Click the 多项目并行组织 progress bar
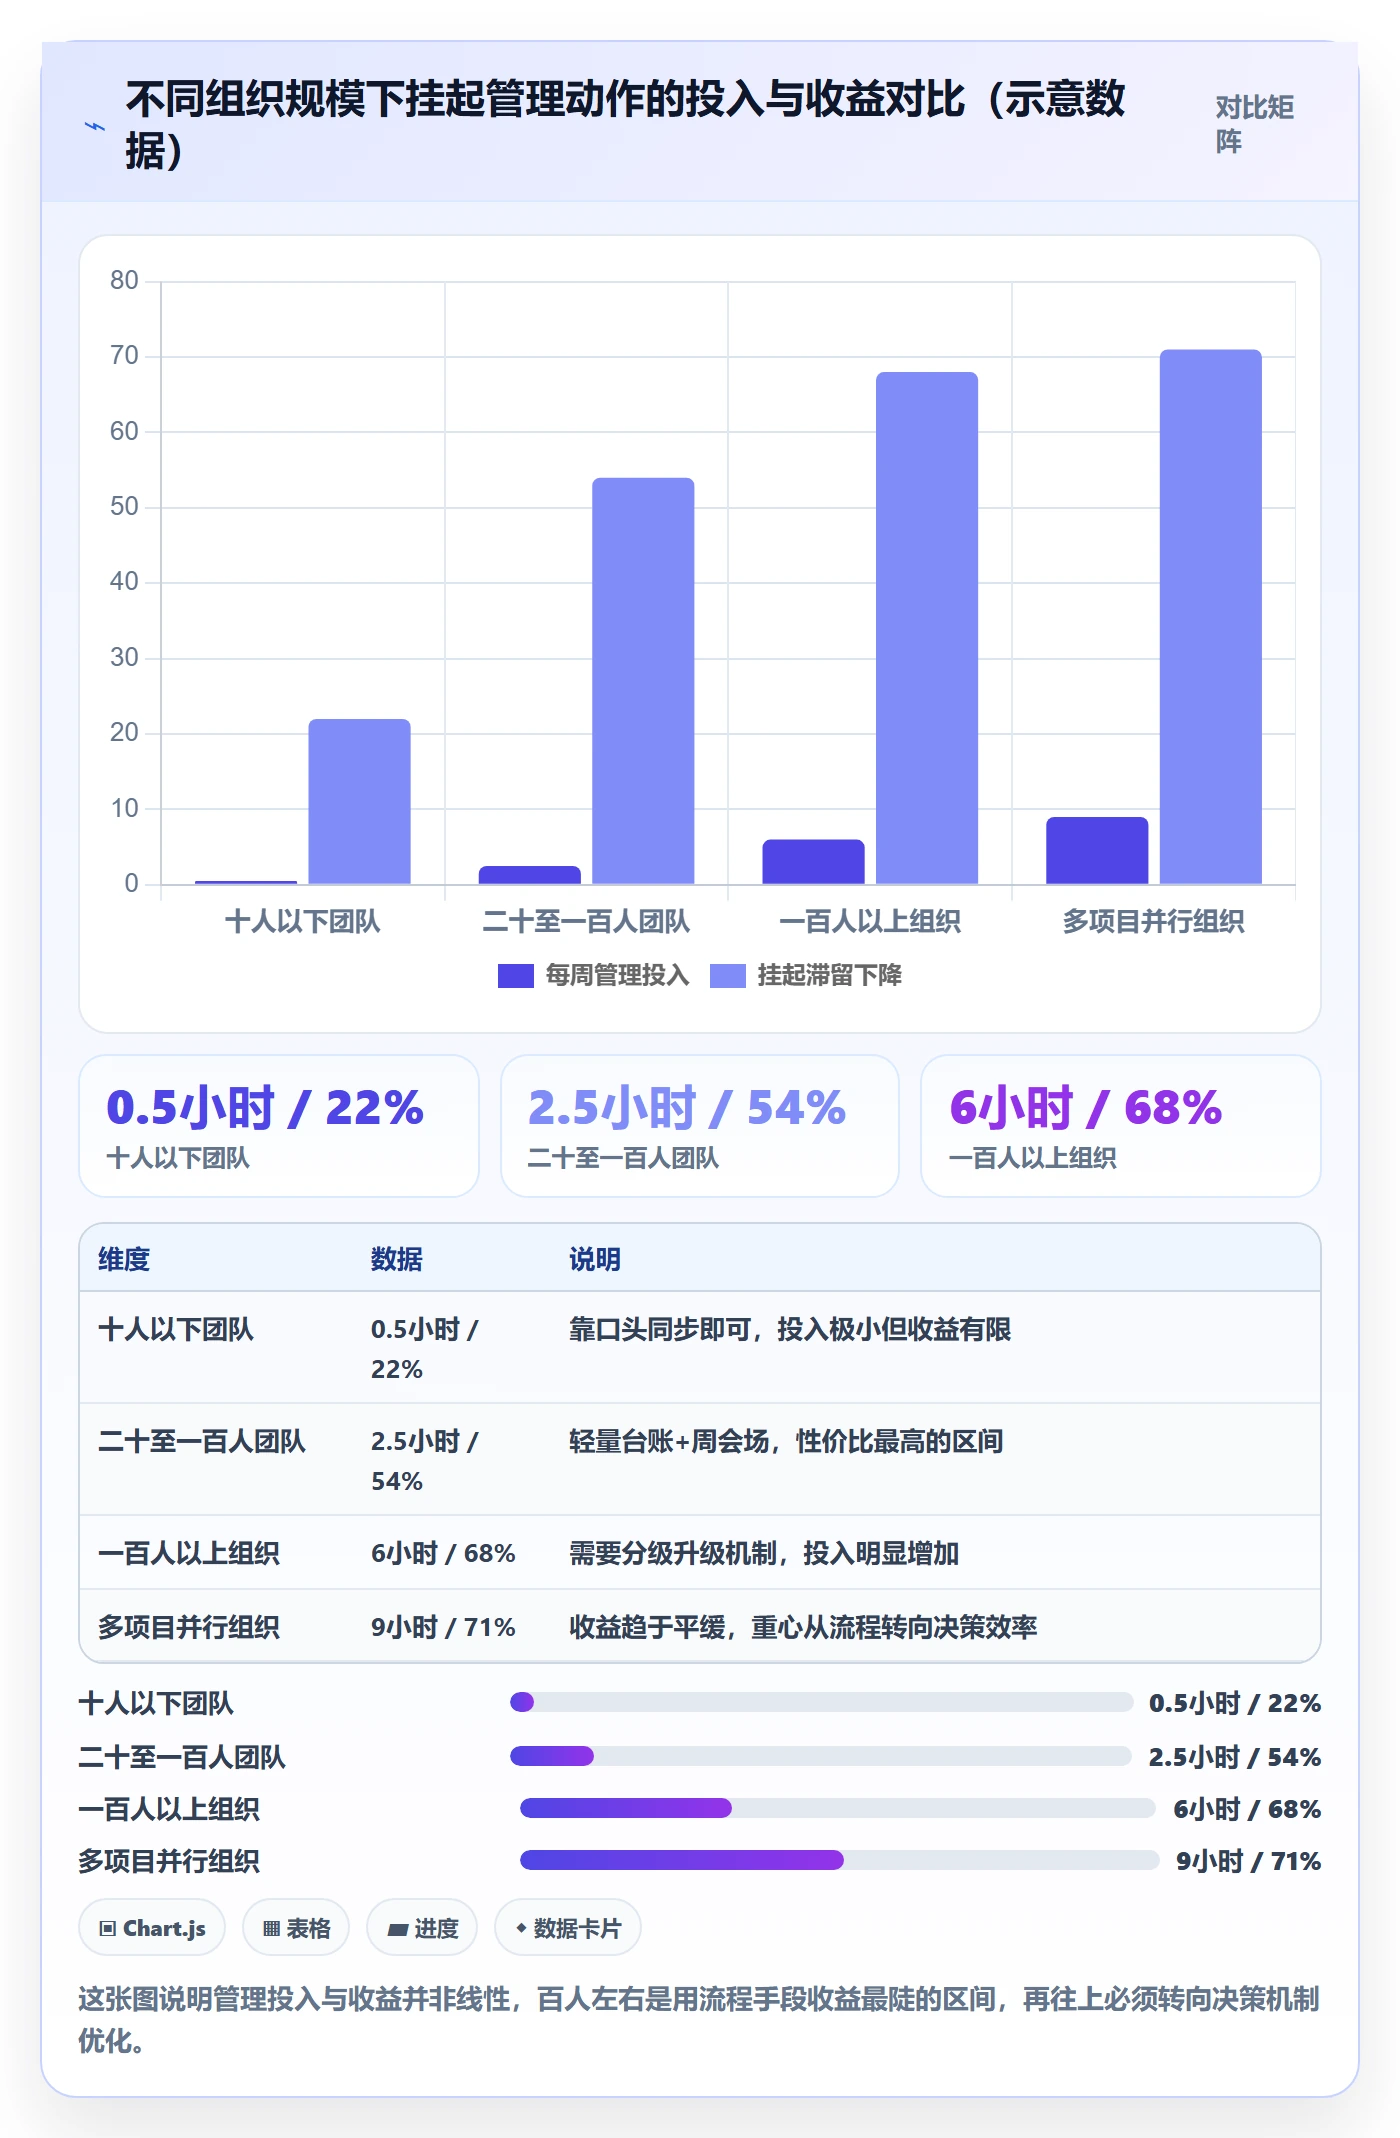This screenshot has width=1400, height=2138. tap(840, 1860)
